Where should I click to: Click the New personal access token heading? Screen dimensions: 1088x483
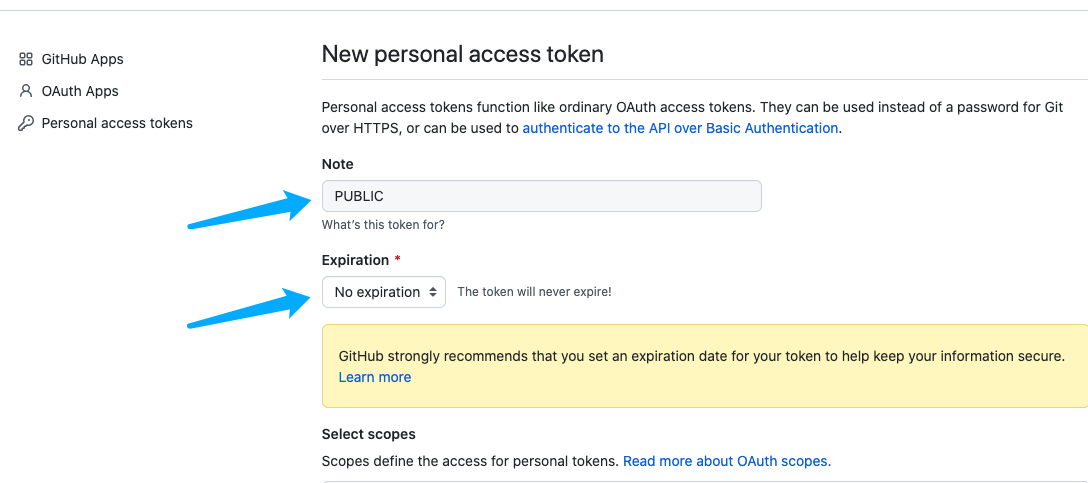click(463, 53)
